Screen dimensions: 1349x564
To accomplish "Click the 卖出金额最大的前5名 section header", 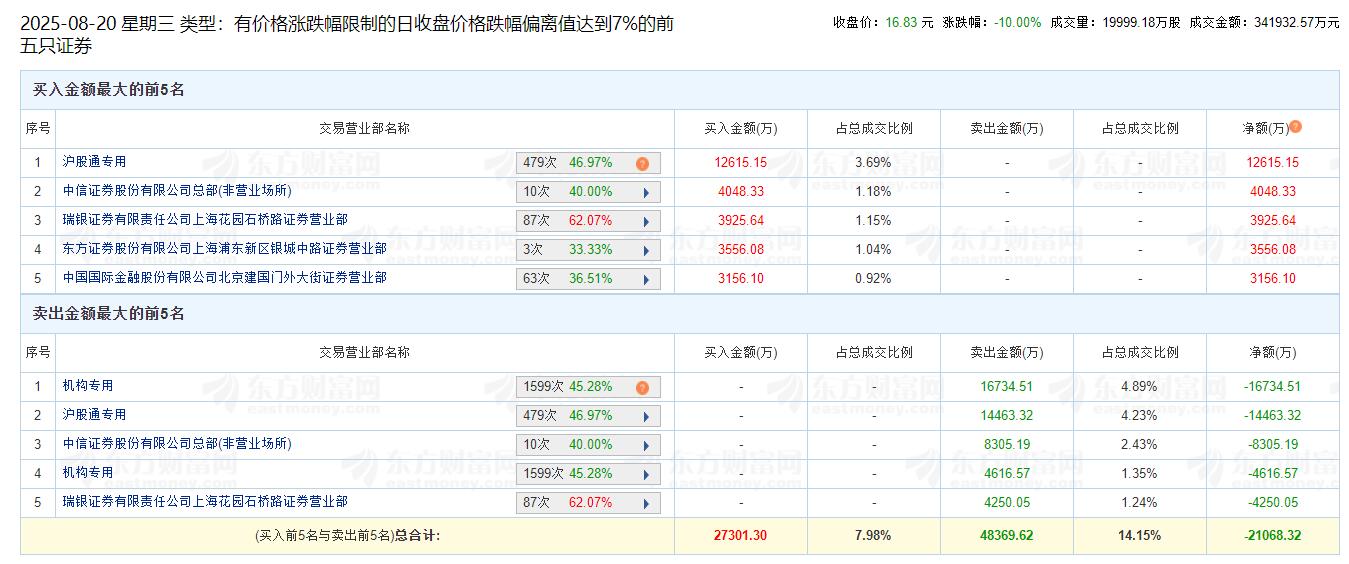I will [x=109, y=314].
